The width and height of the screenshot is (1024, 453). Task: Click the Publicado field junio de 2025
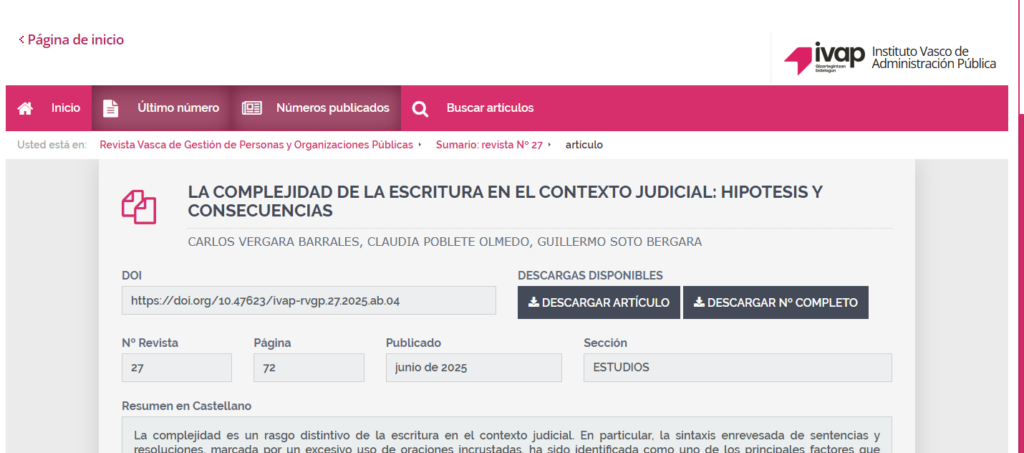pyautogui.click(x=473, y=367)
